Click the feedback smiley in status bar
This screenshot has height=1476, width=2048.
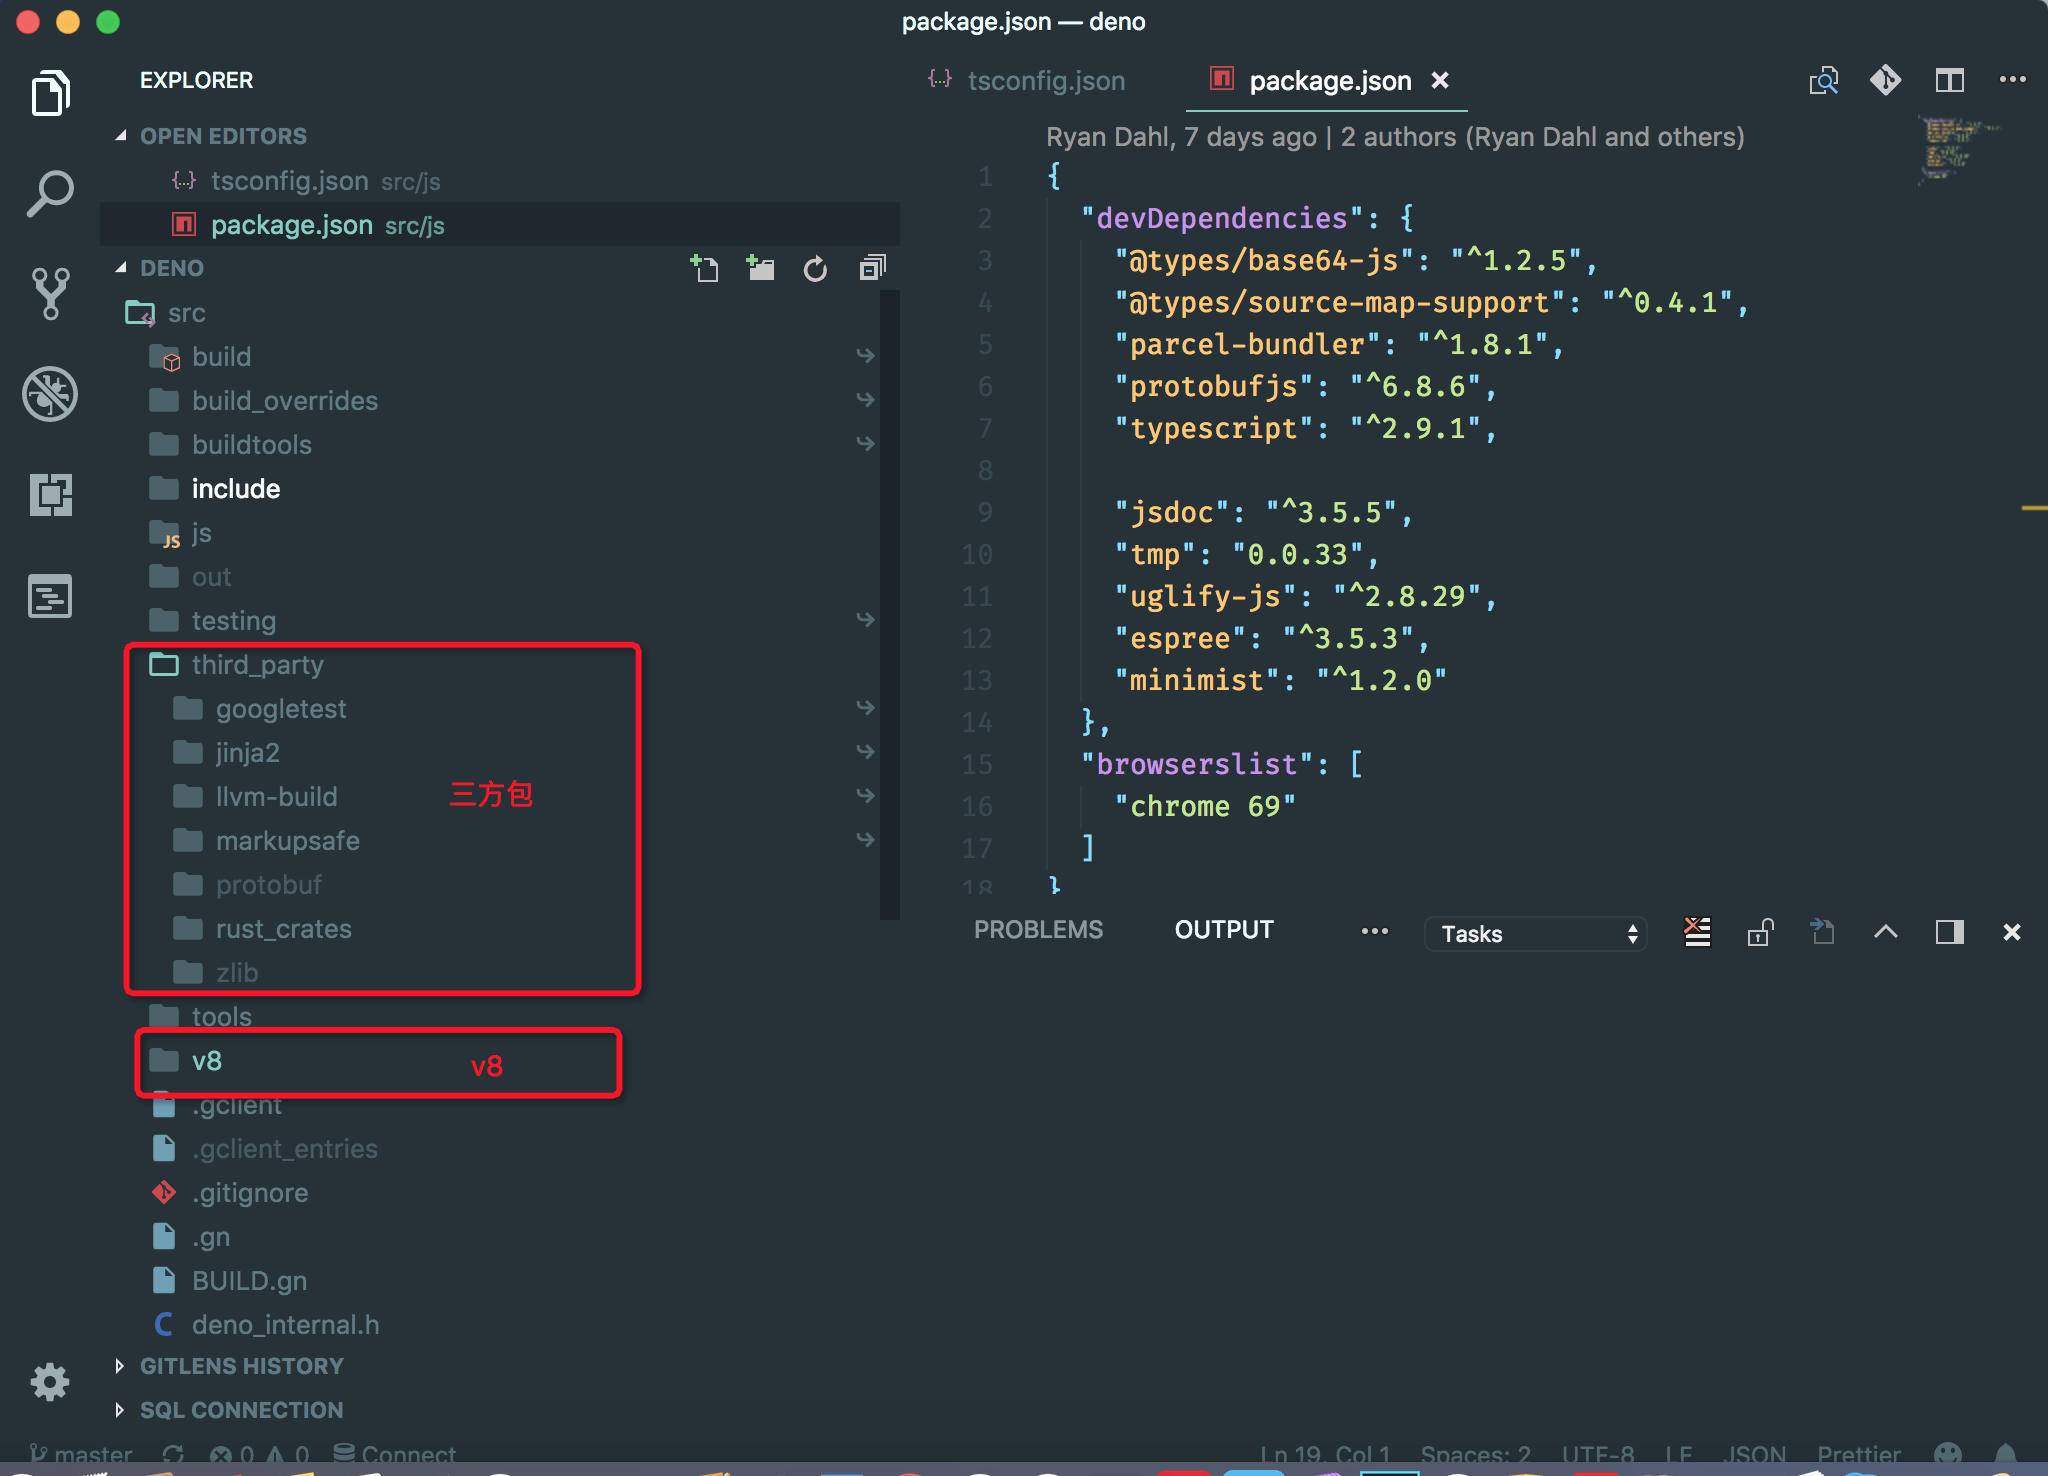(1947, 1454)
